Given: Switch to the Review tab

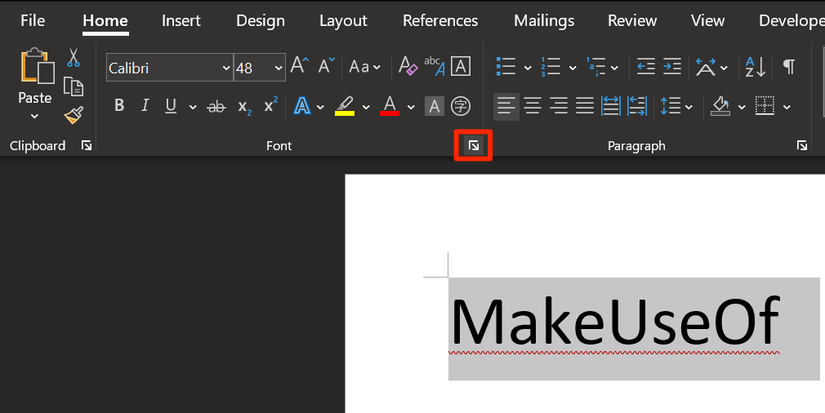Looking at the screenshot, I should 632,21.
